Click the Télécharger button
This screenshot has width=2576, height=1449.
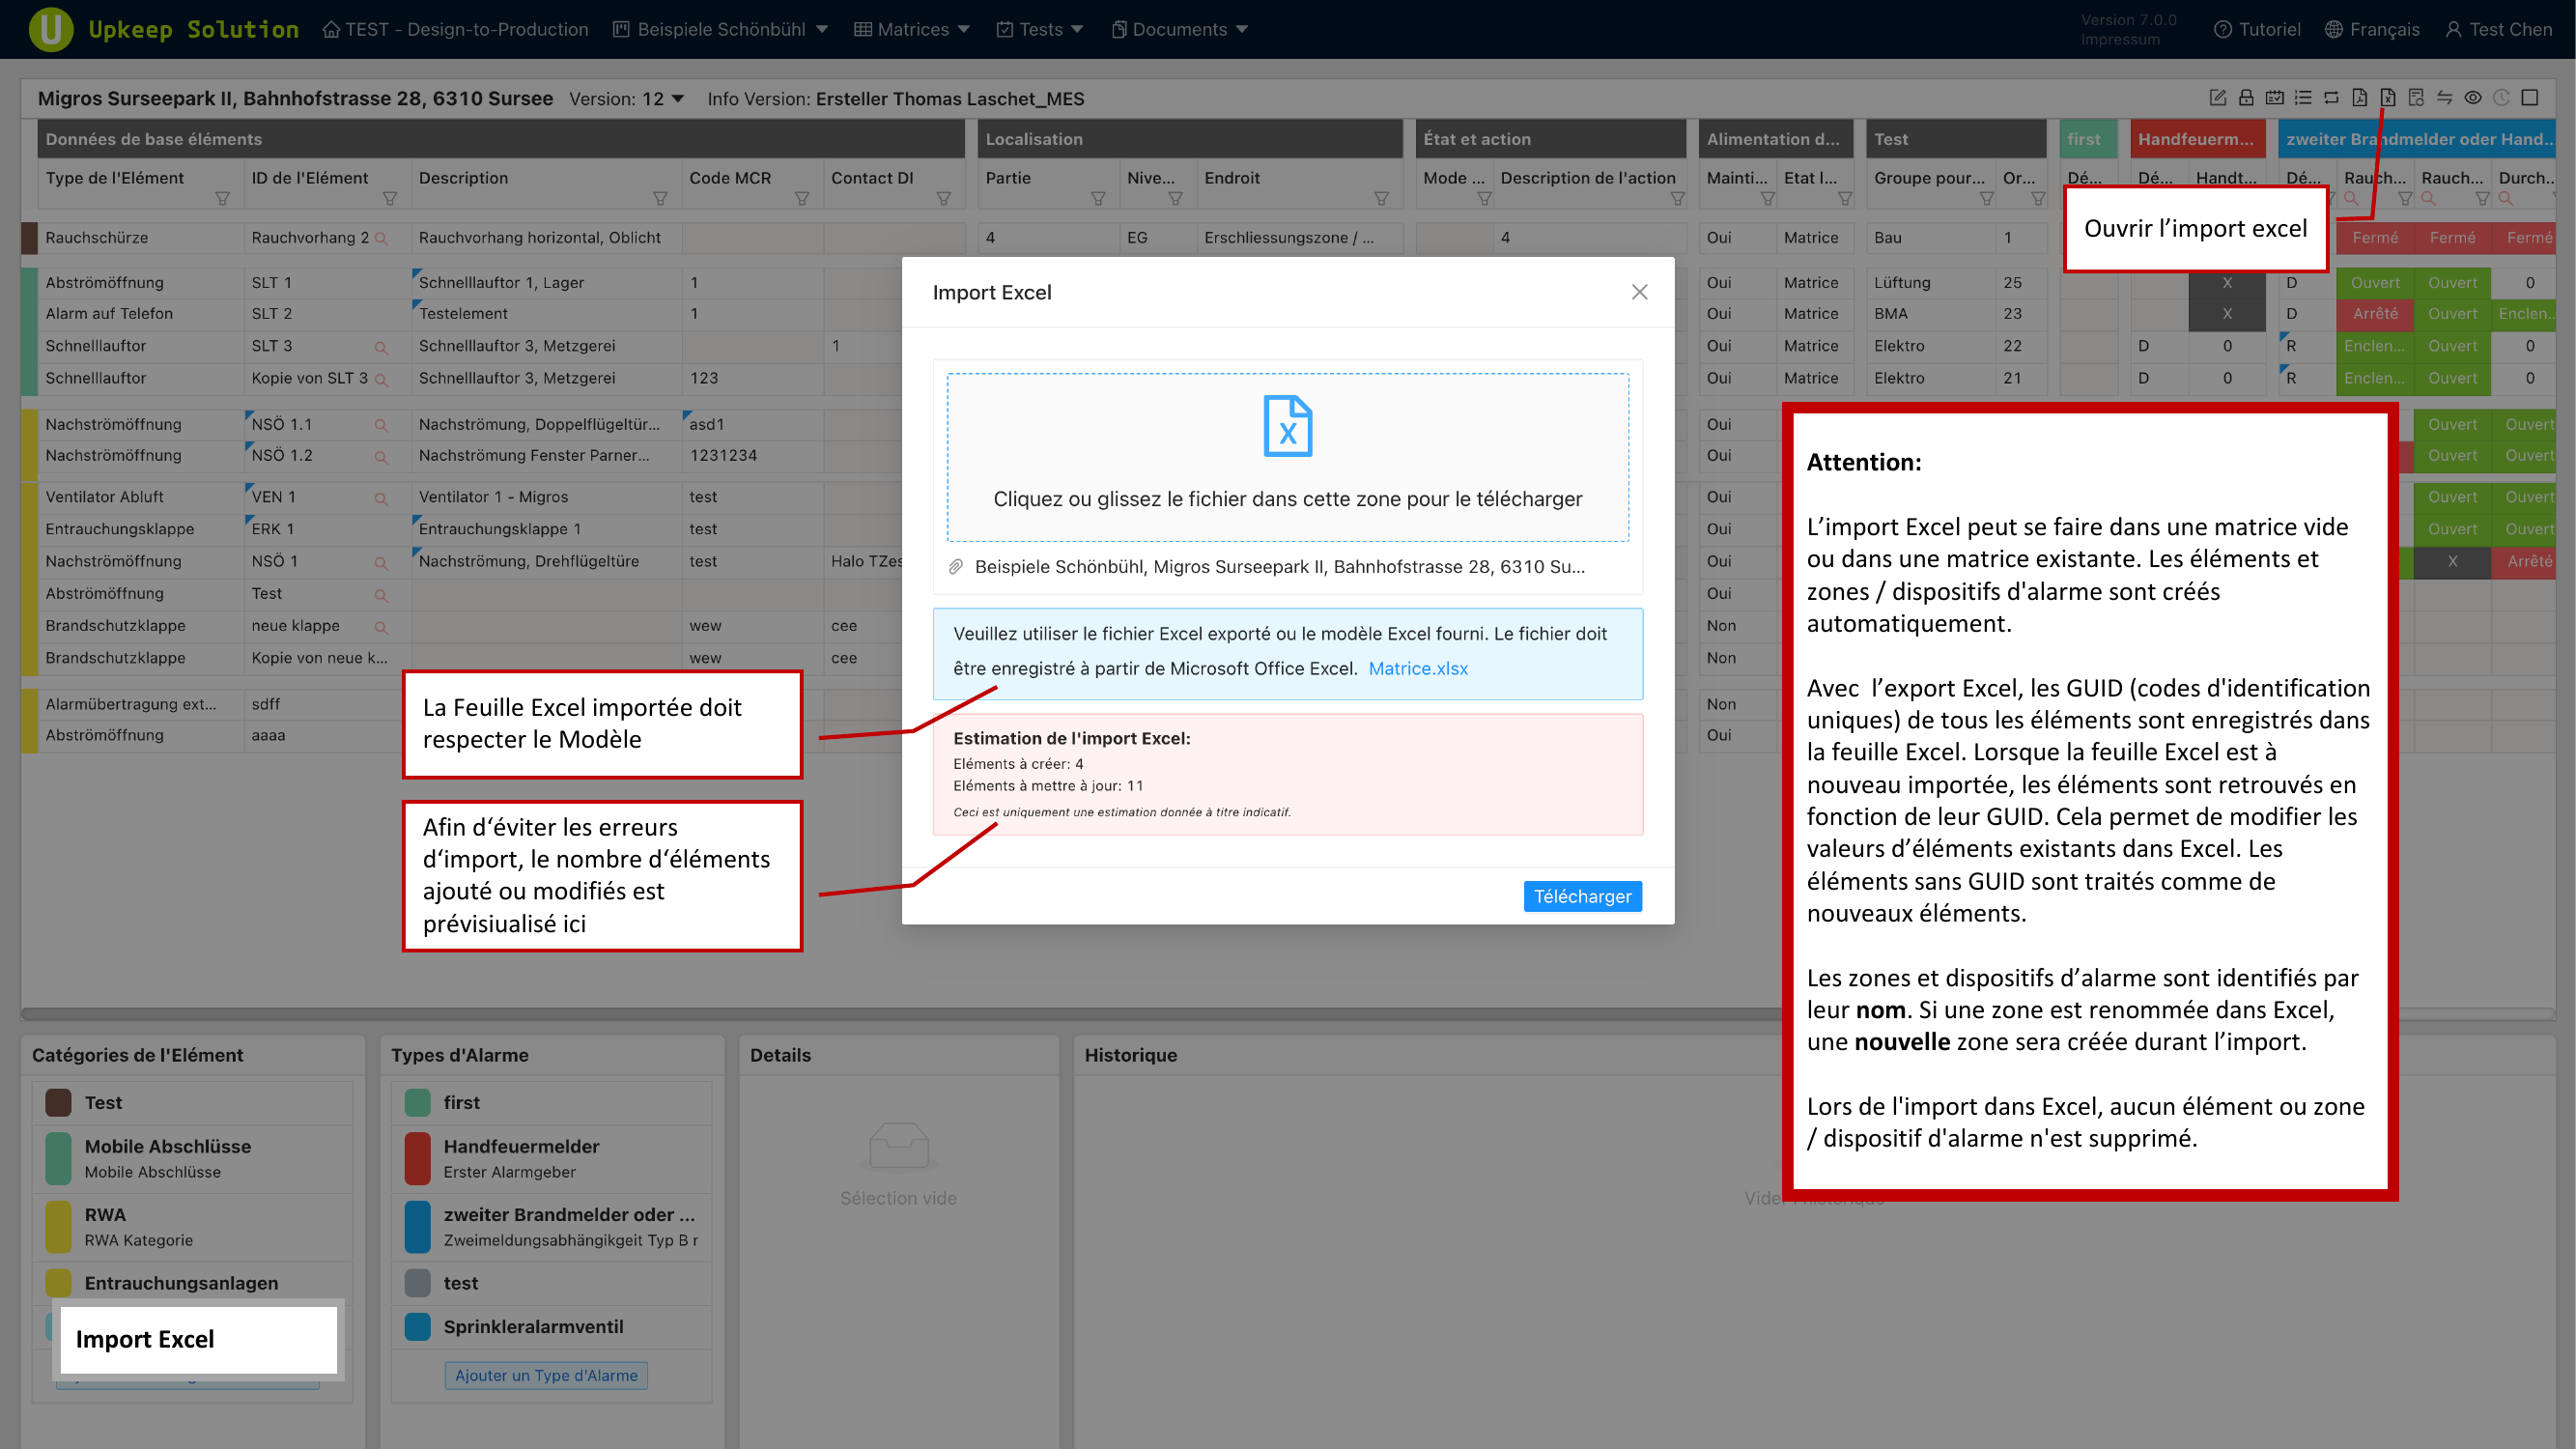click(x=1581, y=896)
